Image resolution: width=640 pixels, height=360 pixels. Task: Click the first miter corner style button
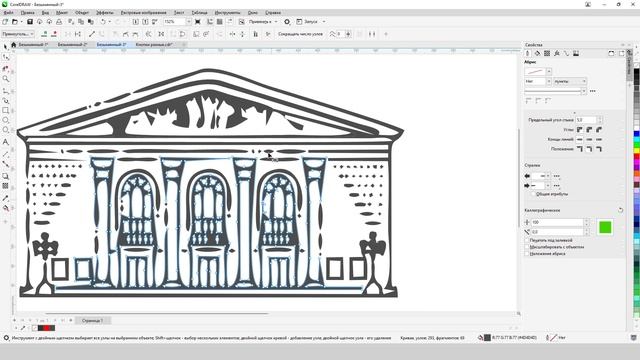(x=580, y=130)
